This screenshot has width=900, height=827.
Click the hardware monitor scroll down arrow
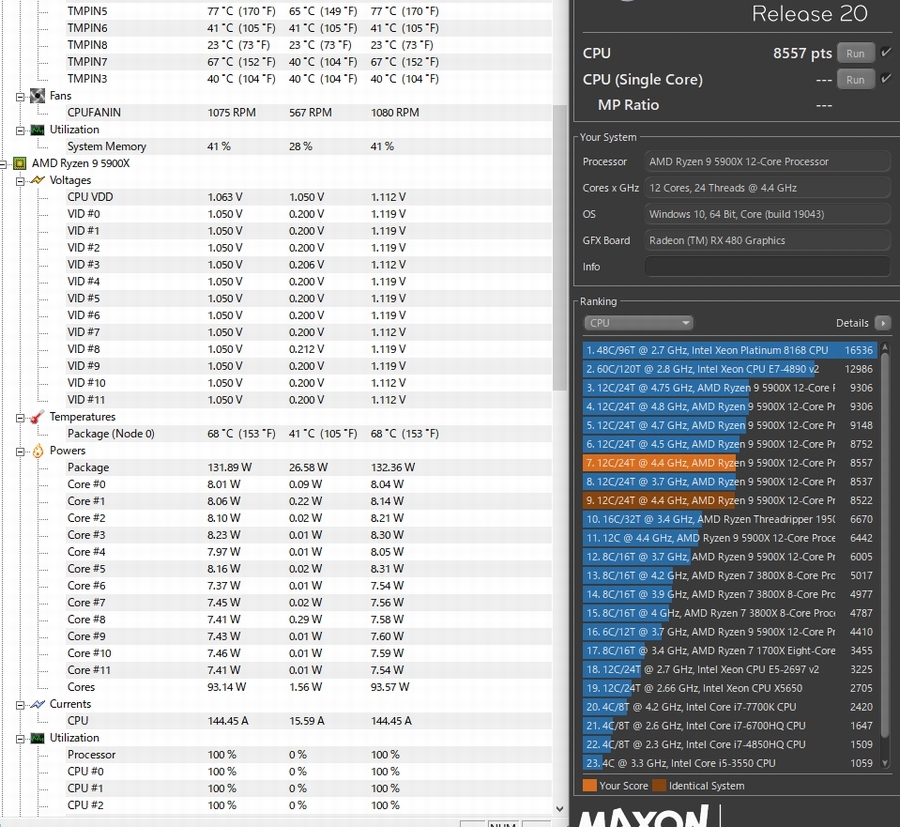tap(560, 809)
